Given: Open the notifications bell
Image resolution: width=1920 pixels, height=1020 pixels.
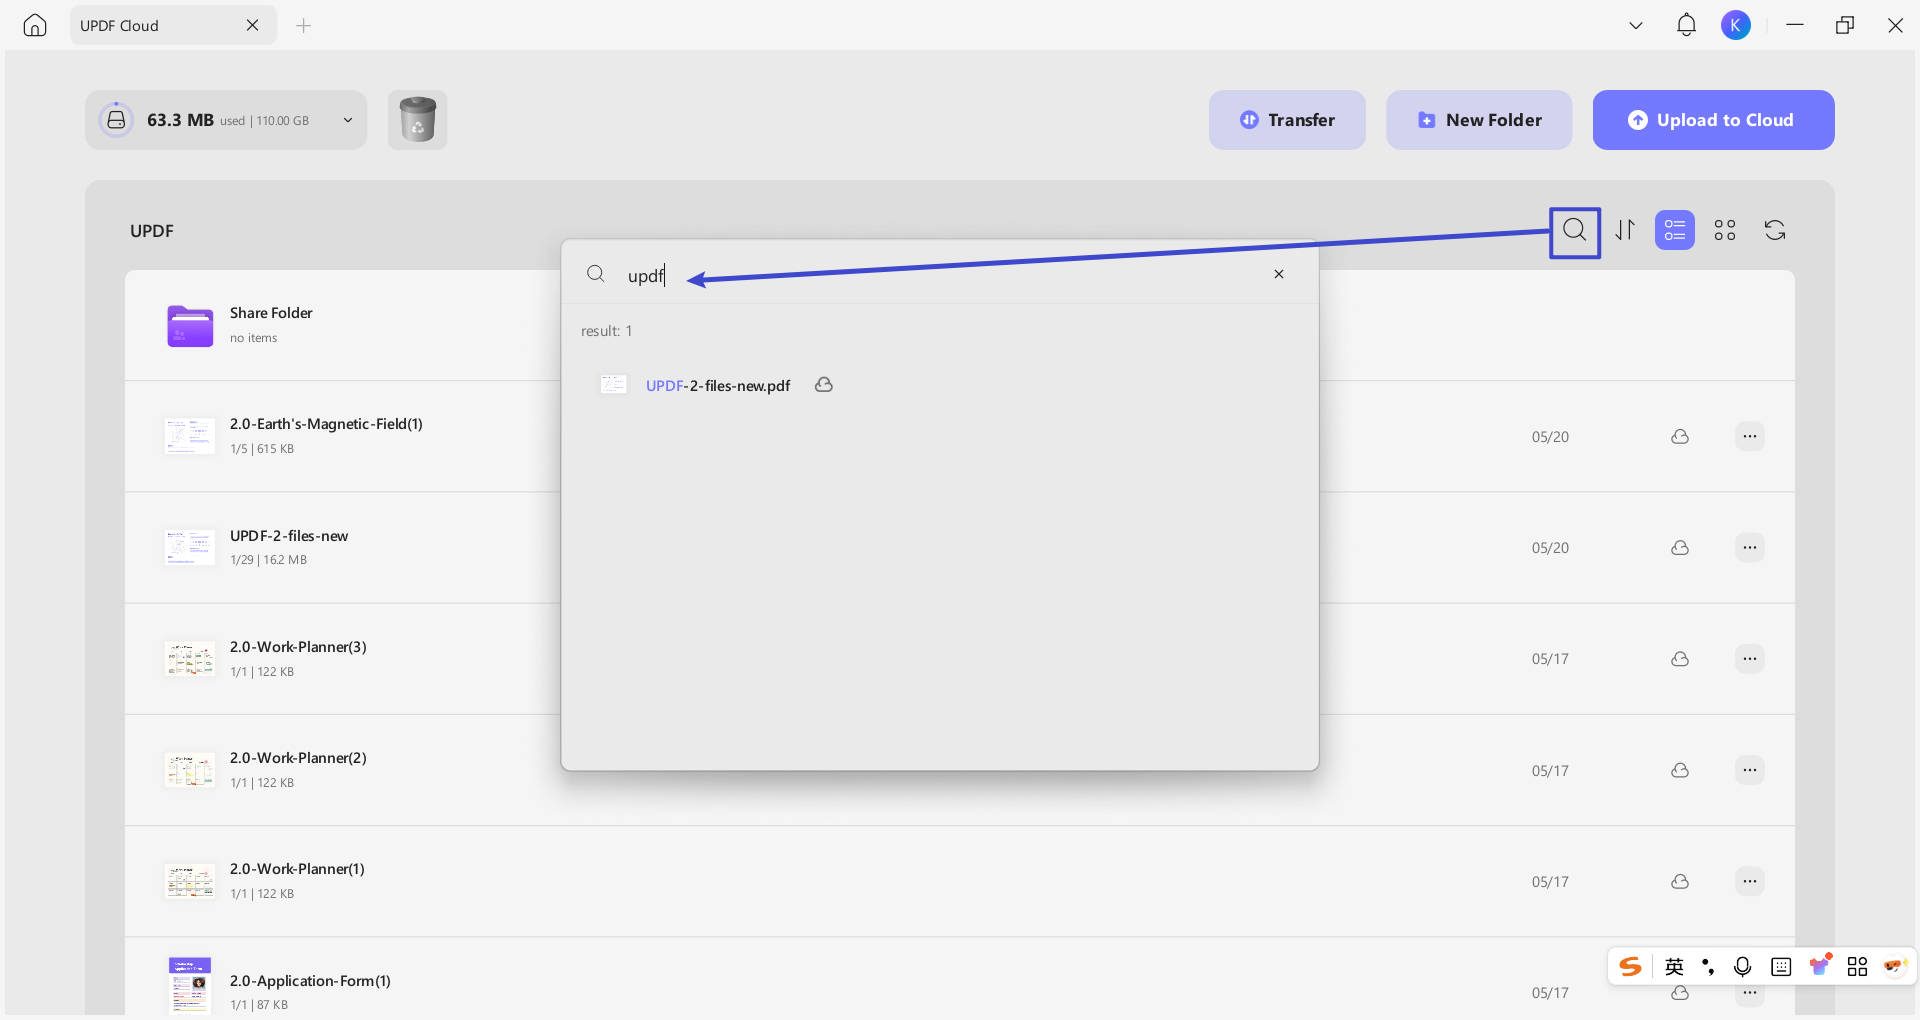Looking at the screenshot, I should coord(1686,25).
